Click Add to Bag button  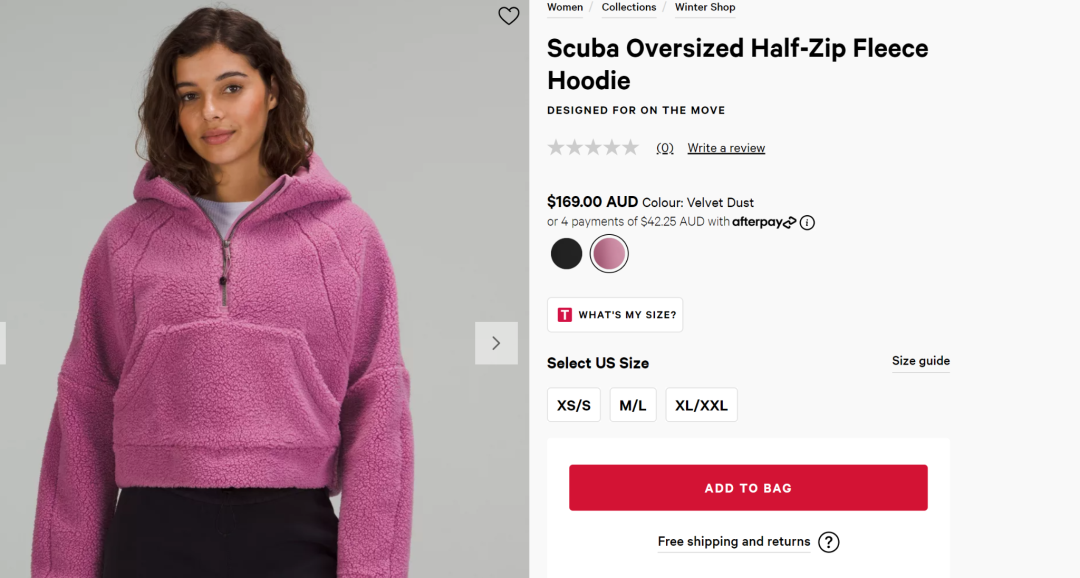748,488
